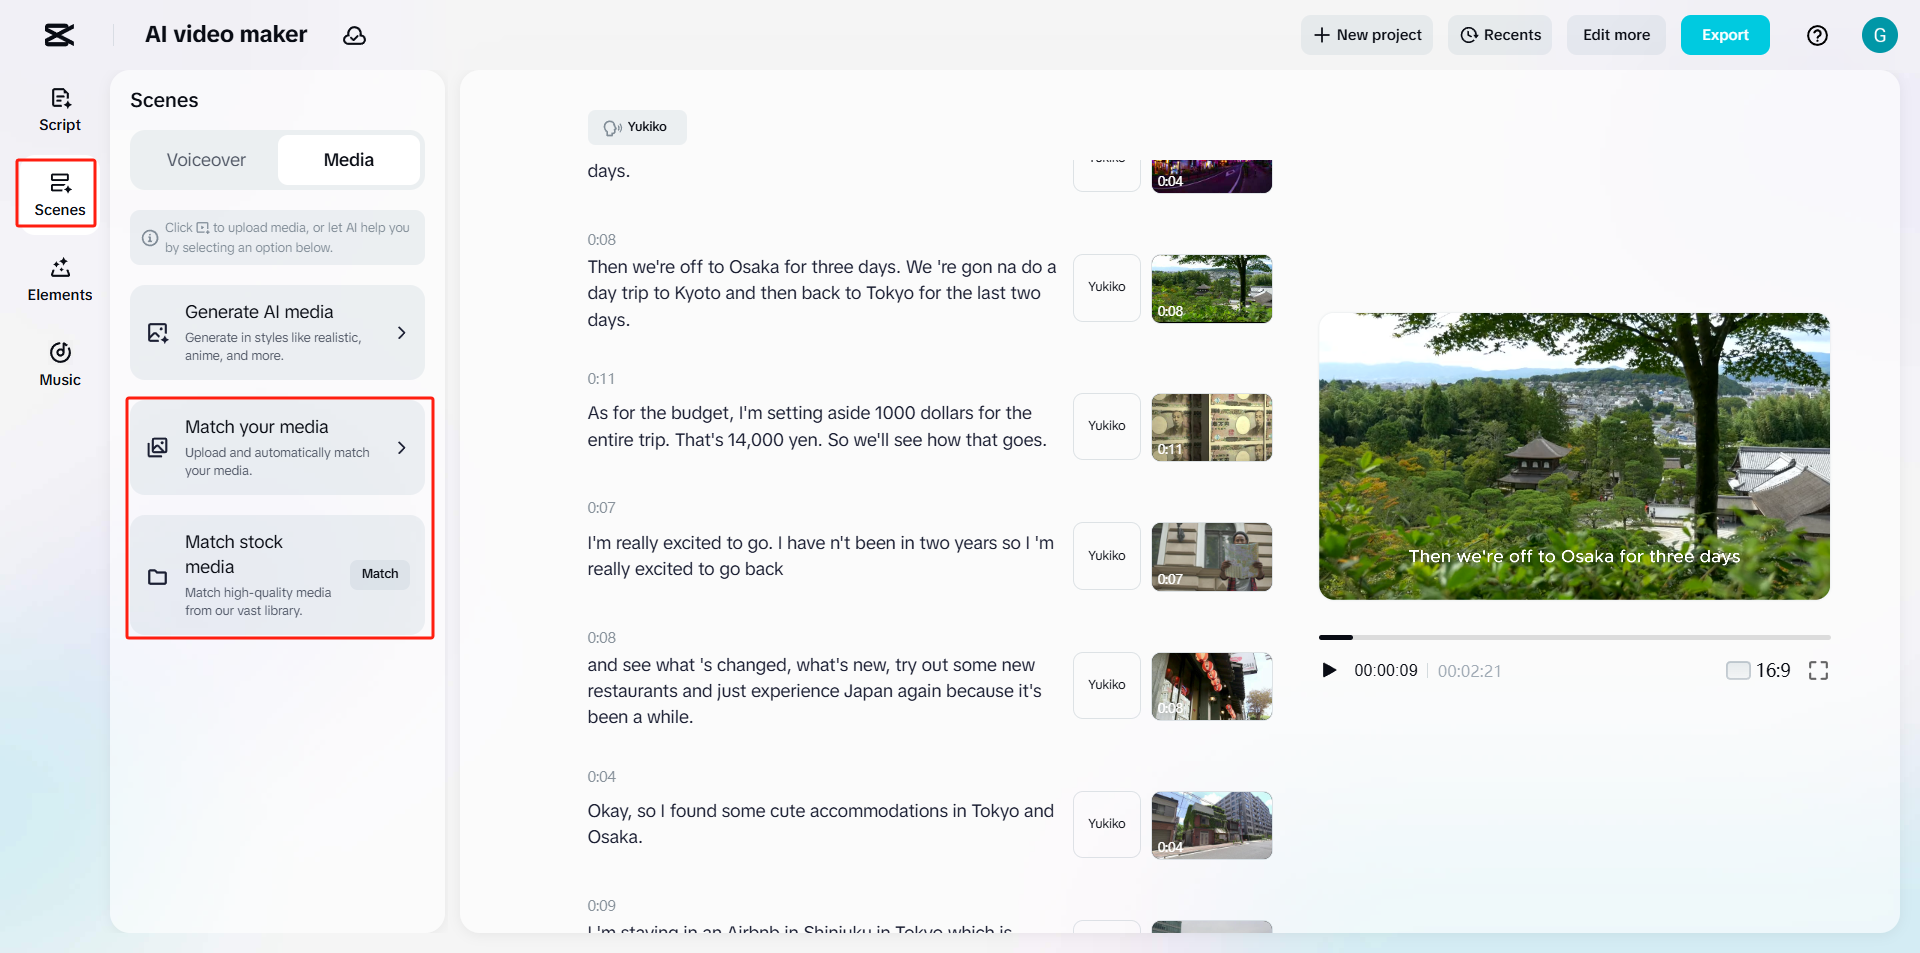Click the Match your media icon
The height and width of the screenshot is (953, 1920).
pyautogui.click(x=158, y=448)
